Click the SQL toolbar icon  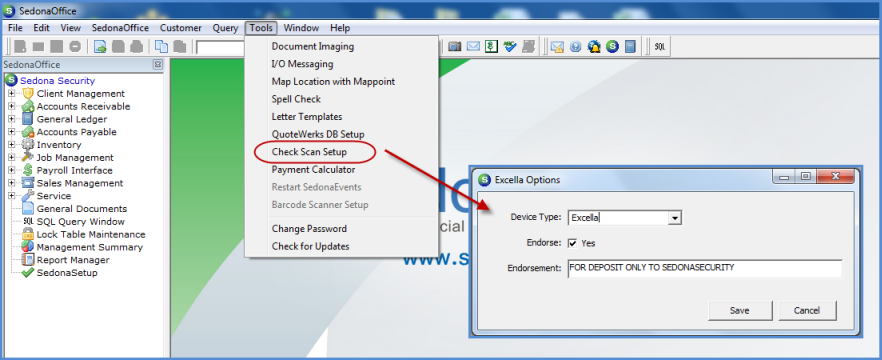tap(660, 47)
